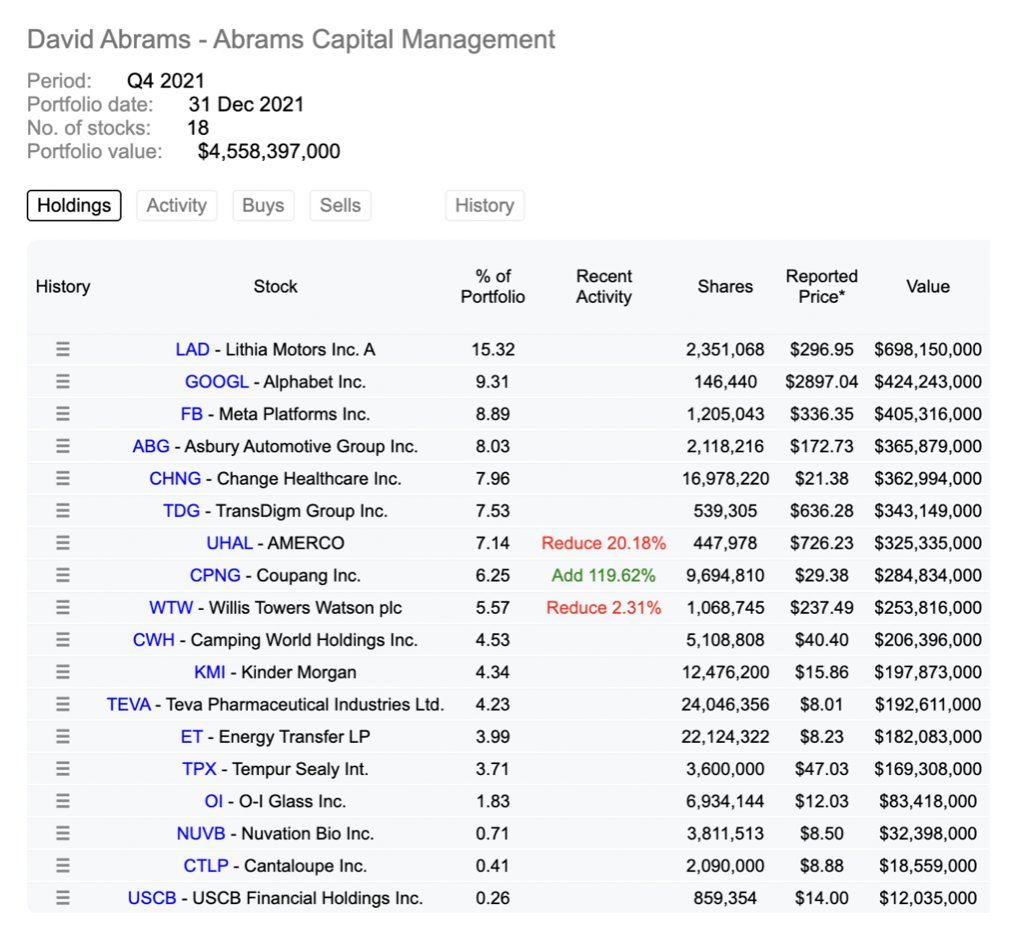Open history icon in TDG row

pos(62,511)
